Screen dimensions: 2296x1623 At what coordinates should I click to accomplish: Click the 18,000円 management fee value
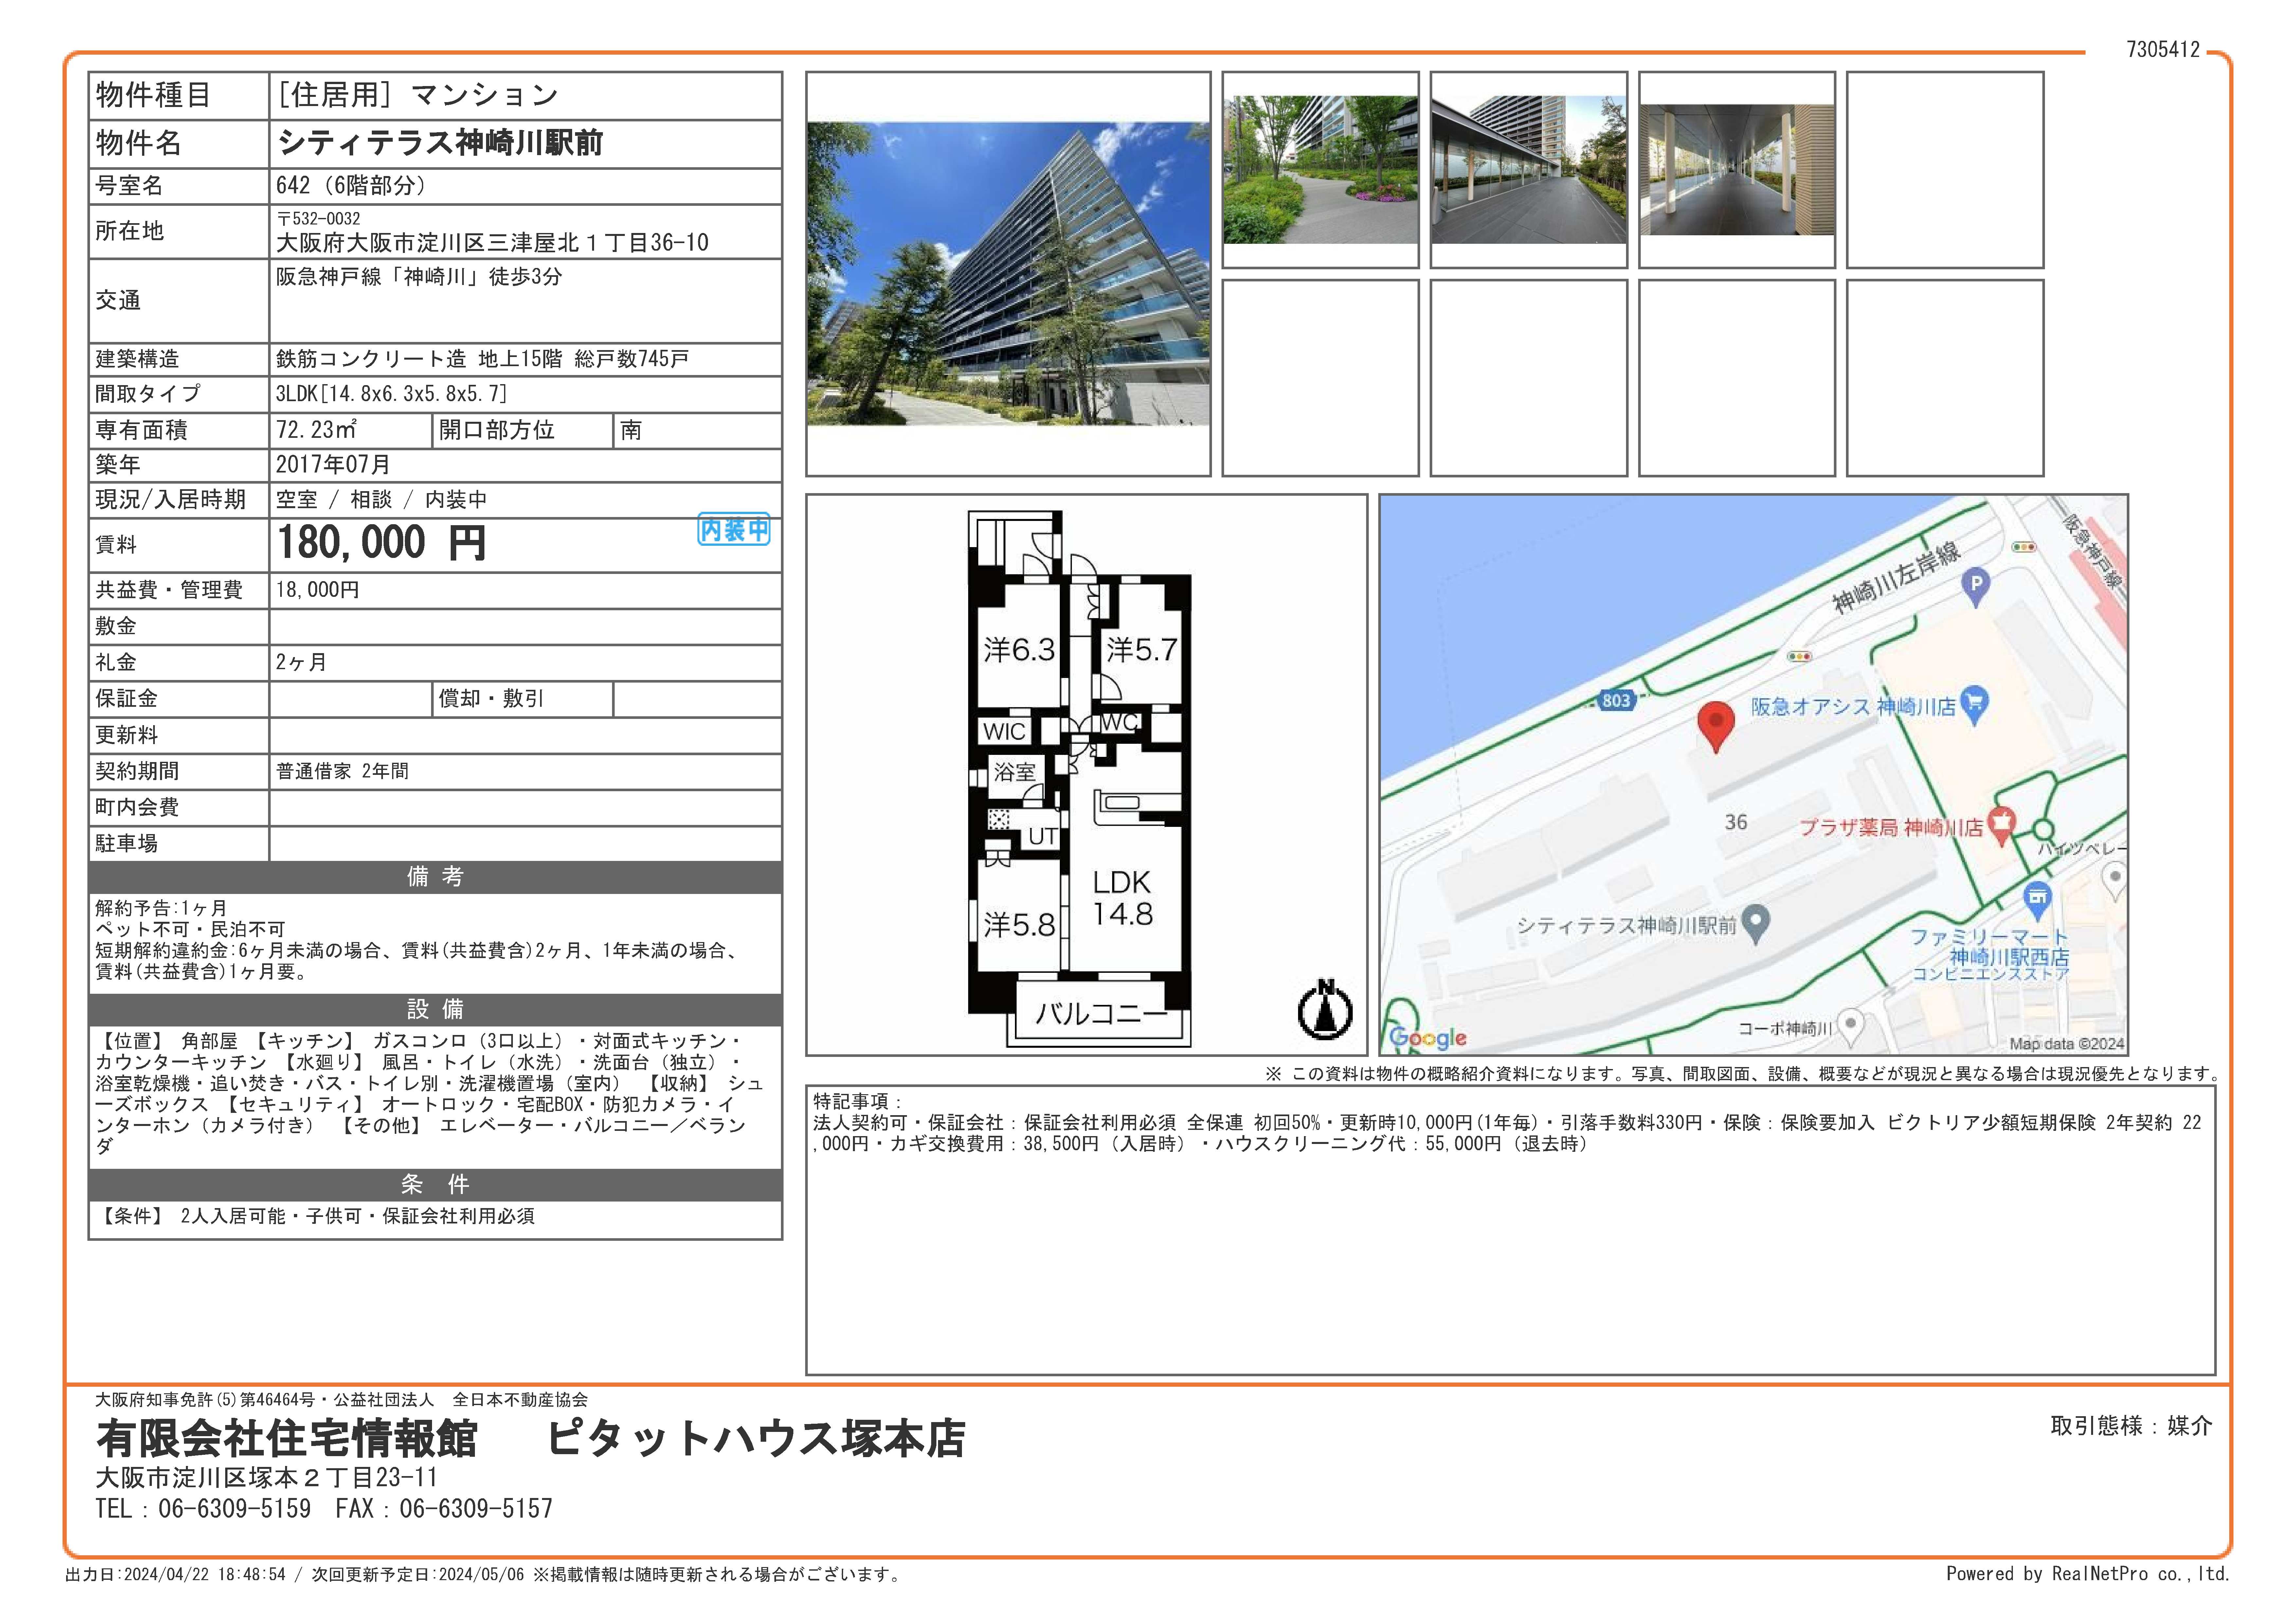pos(317,590)
